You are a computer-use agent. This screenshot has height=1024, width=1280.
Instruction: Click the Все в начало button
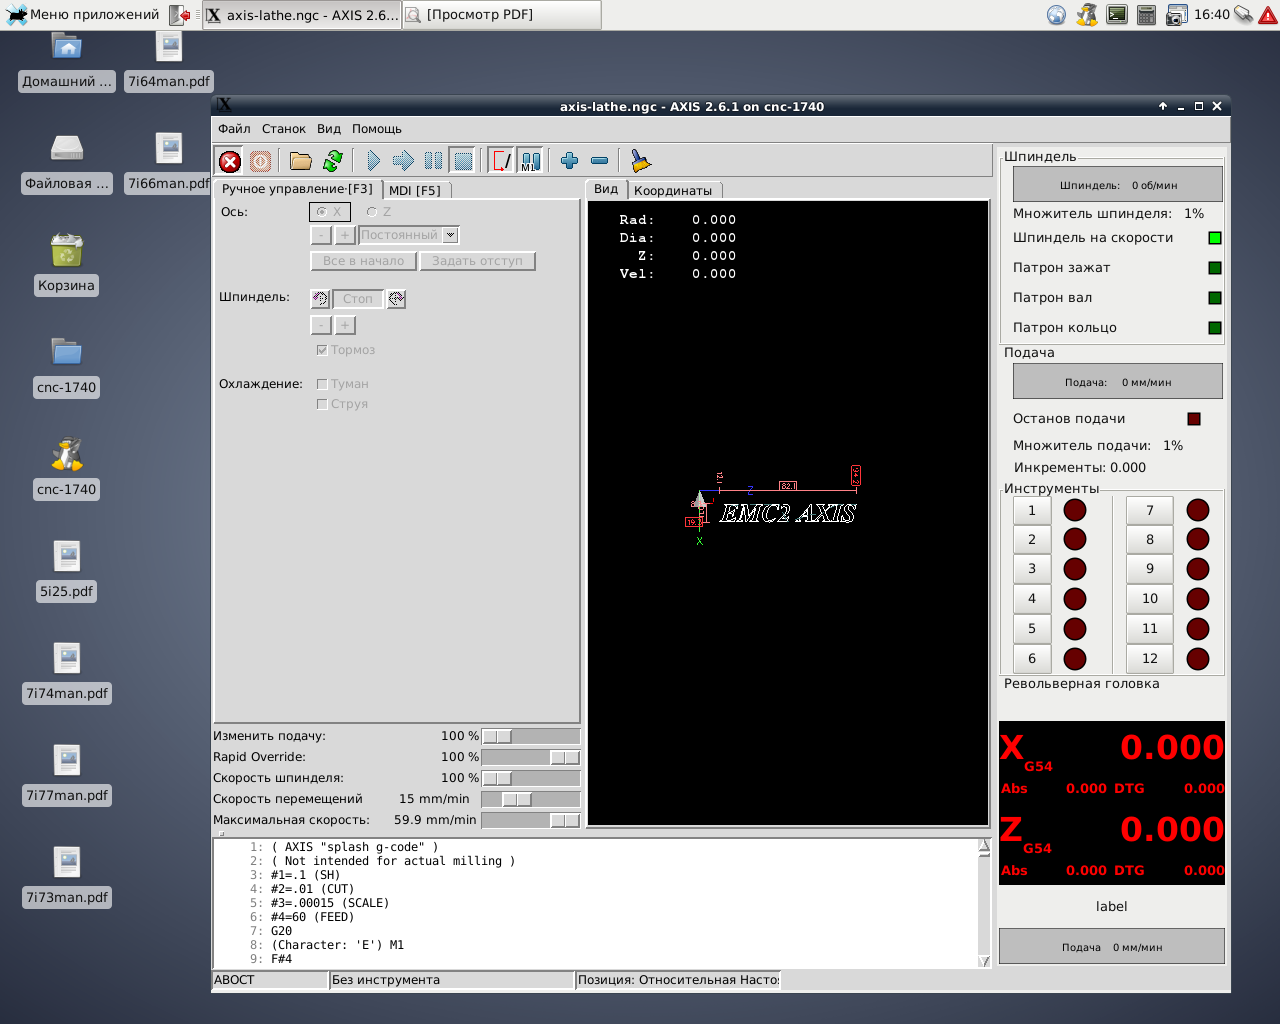click(363, 261)
